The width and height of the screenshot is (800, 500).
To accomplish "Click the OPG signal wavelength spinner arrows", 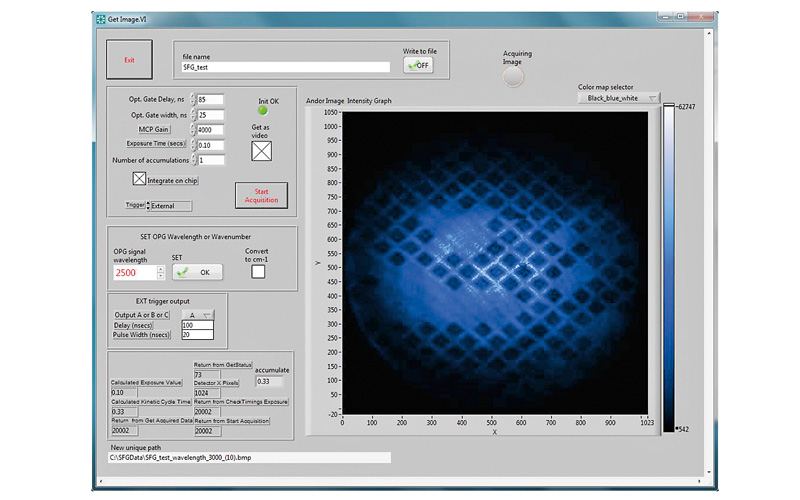I will [159, 272].
